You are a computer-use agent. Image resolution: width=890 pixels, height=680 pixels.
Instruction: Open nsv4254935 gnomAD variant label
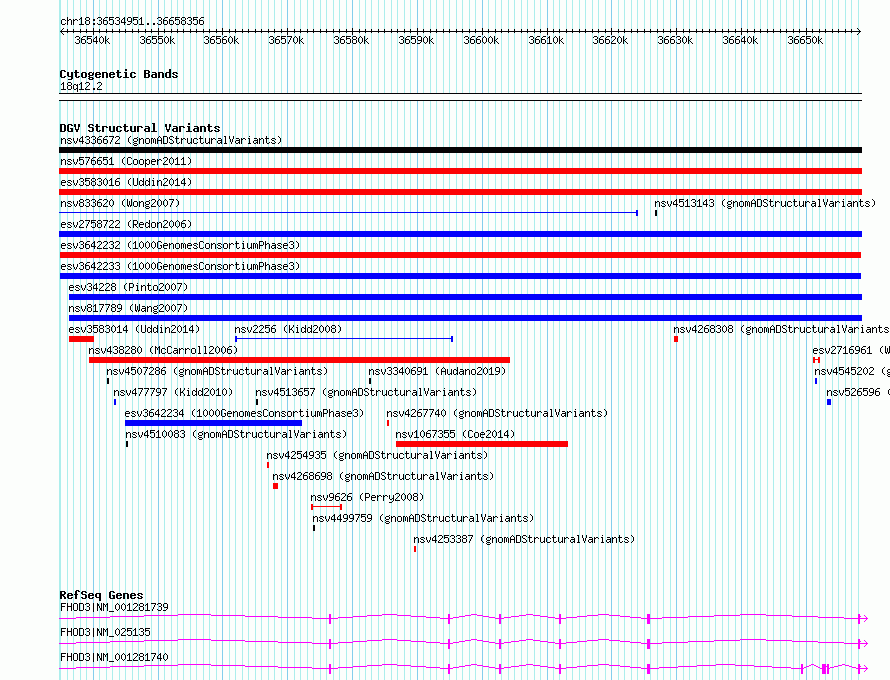click(377, 455)
